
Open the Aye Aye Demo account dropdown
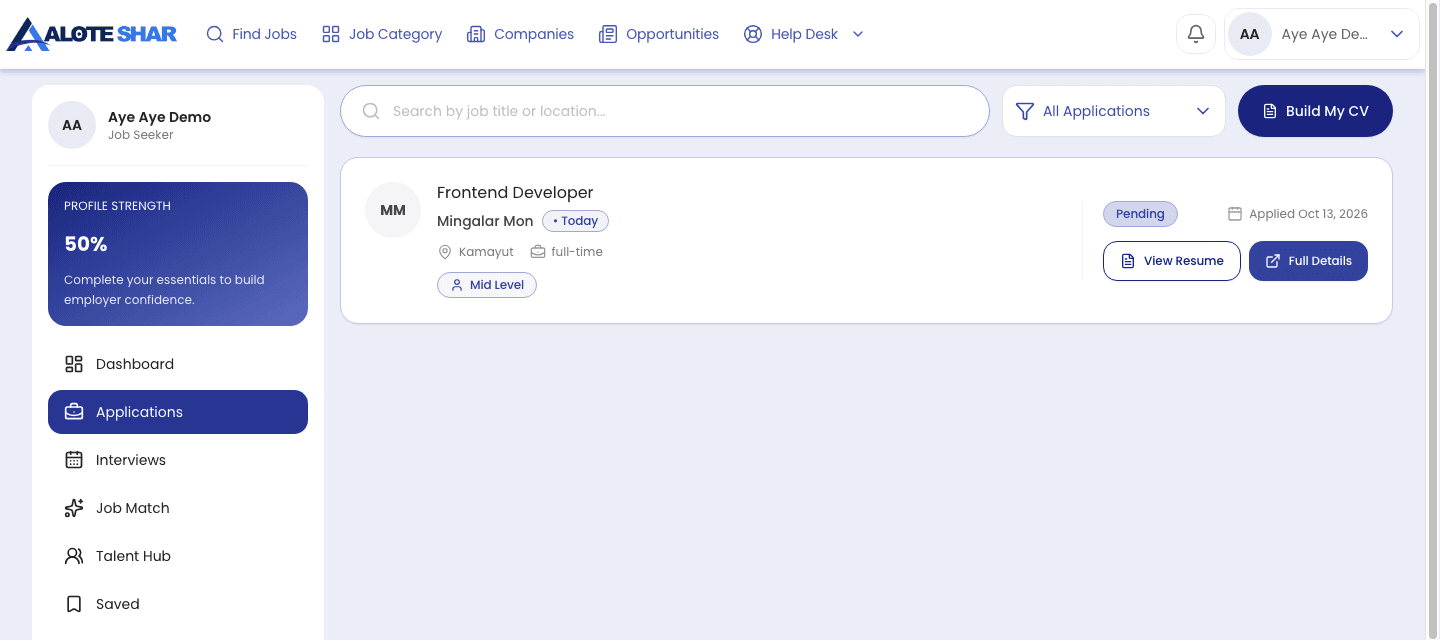[1322, 34]
